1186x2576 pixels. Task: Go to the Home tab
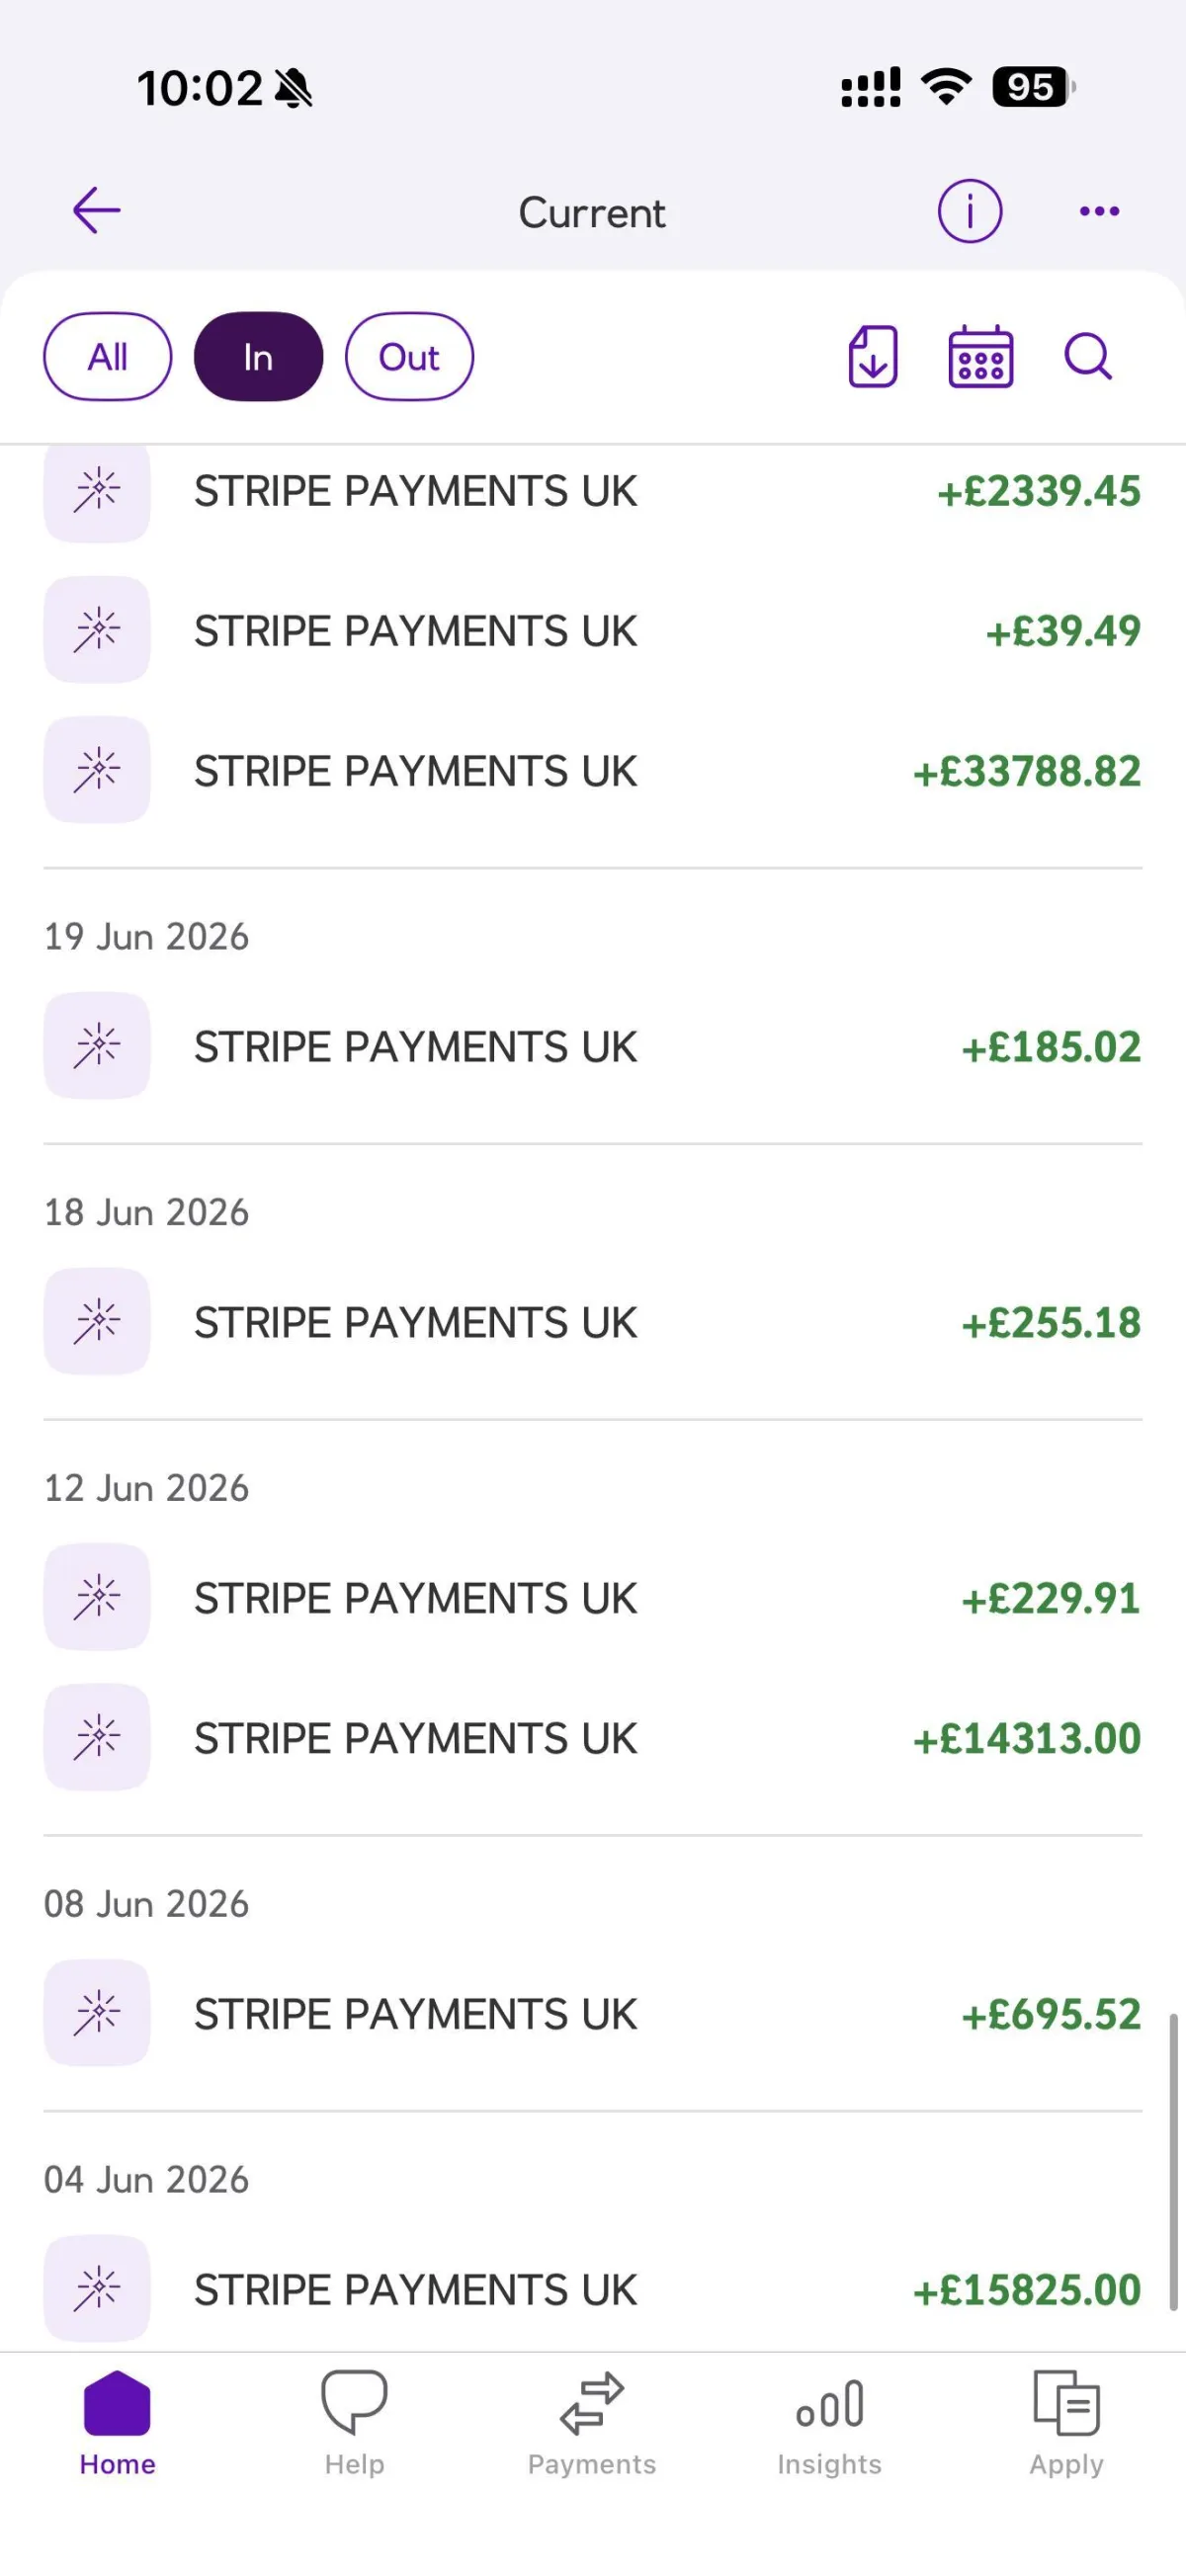(117, 2423)
